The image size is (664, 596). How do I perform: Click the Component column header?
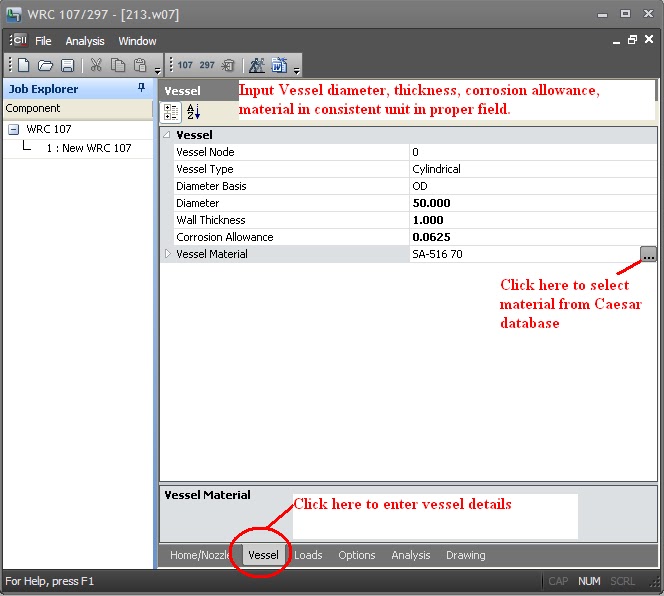click(77, 108)
